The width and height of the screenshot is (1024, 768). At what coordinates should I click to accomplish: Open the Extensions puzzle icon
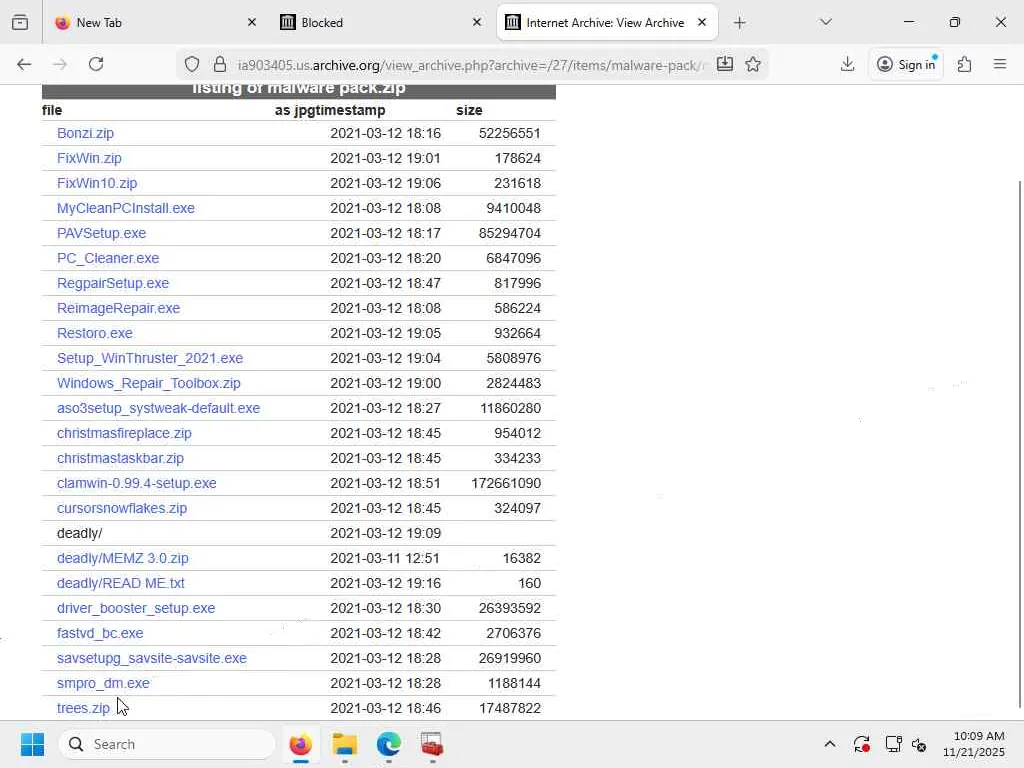[965, 64]
